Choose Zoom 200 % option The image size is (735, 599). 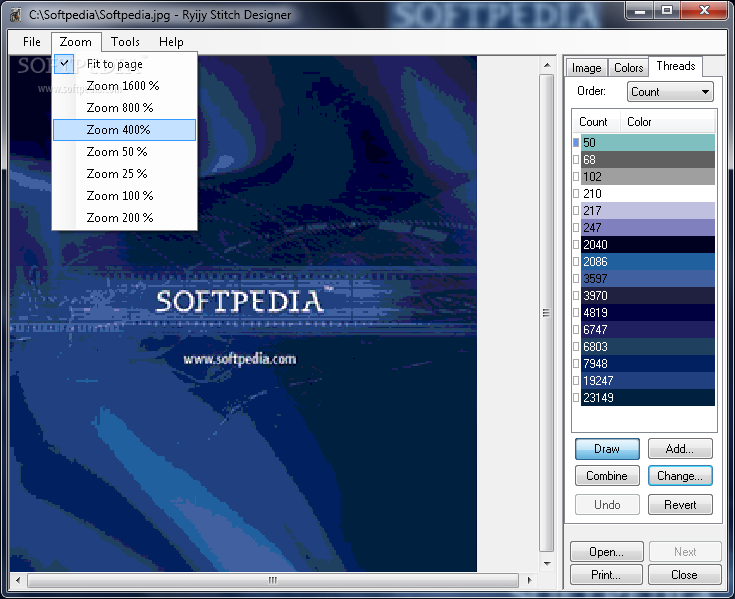tap(124, 218)
